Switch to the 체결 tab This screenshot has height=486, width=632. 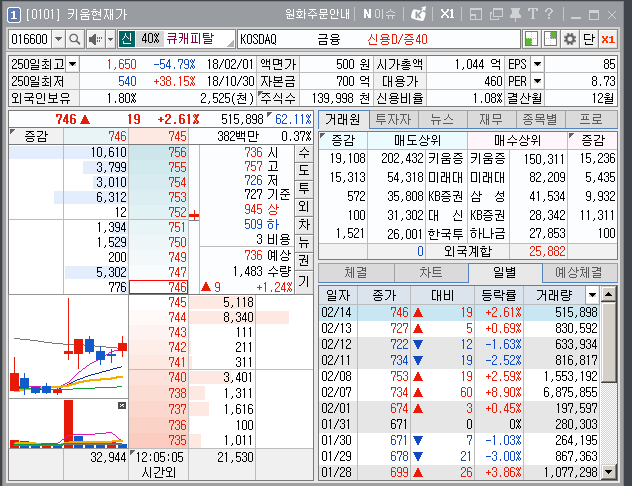tap(356, 273)
